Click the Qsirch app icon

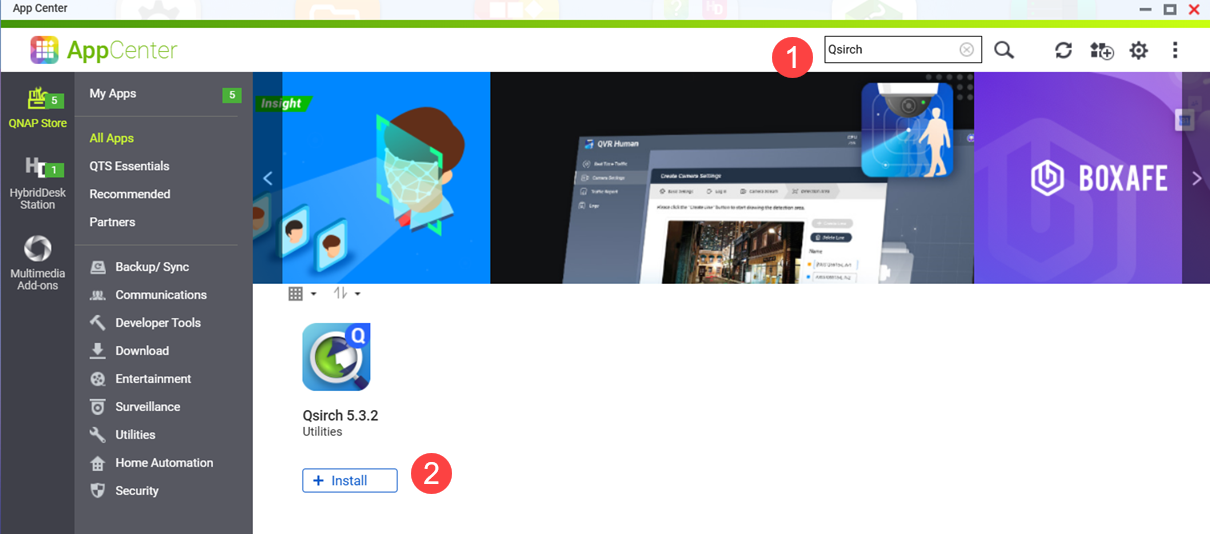tap(336, 357)
